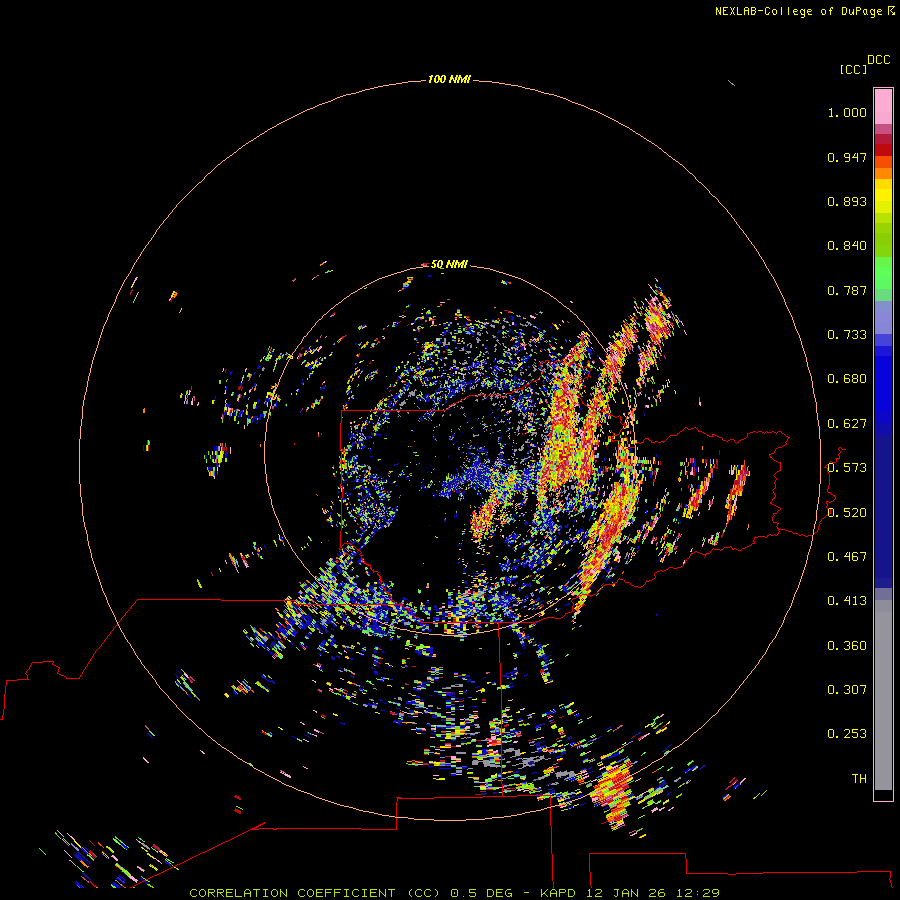Click the 0.573 scale value
Screen dimensions: 900x900
(847, 468)
